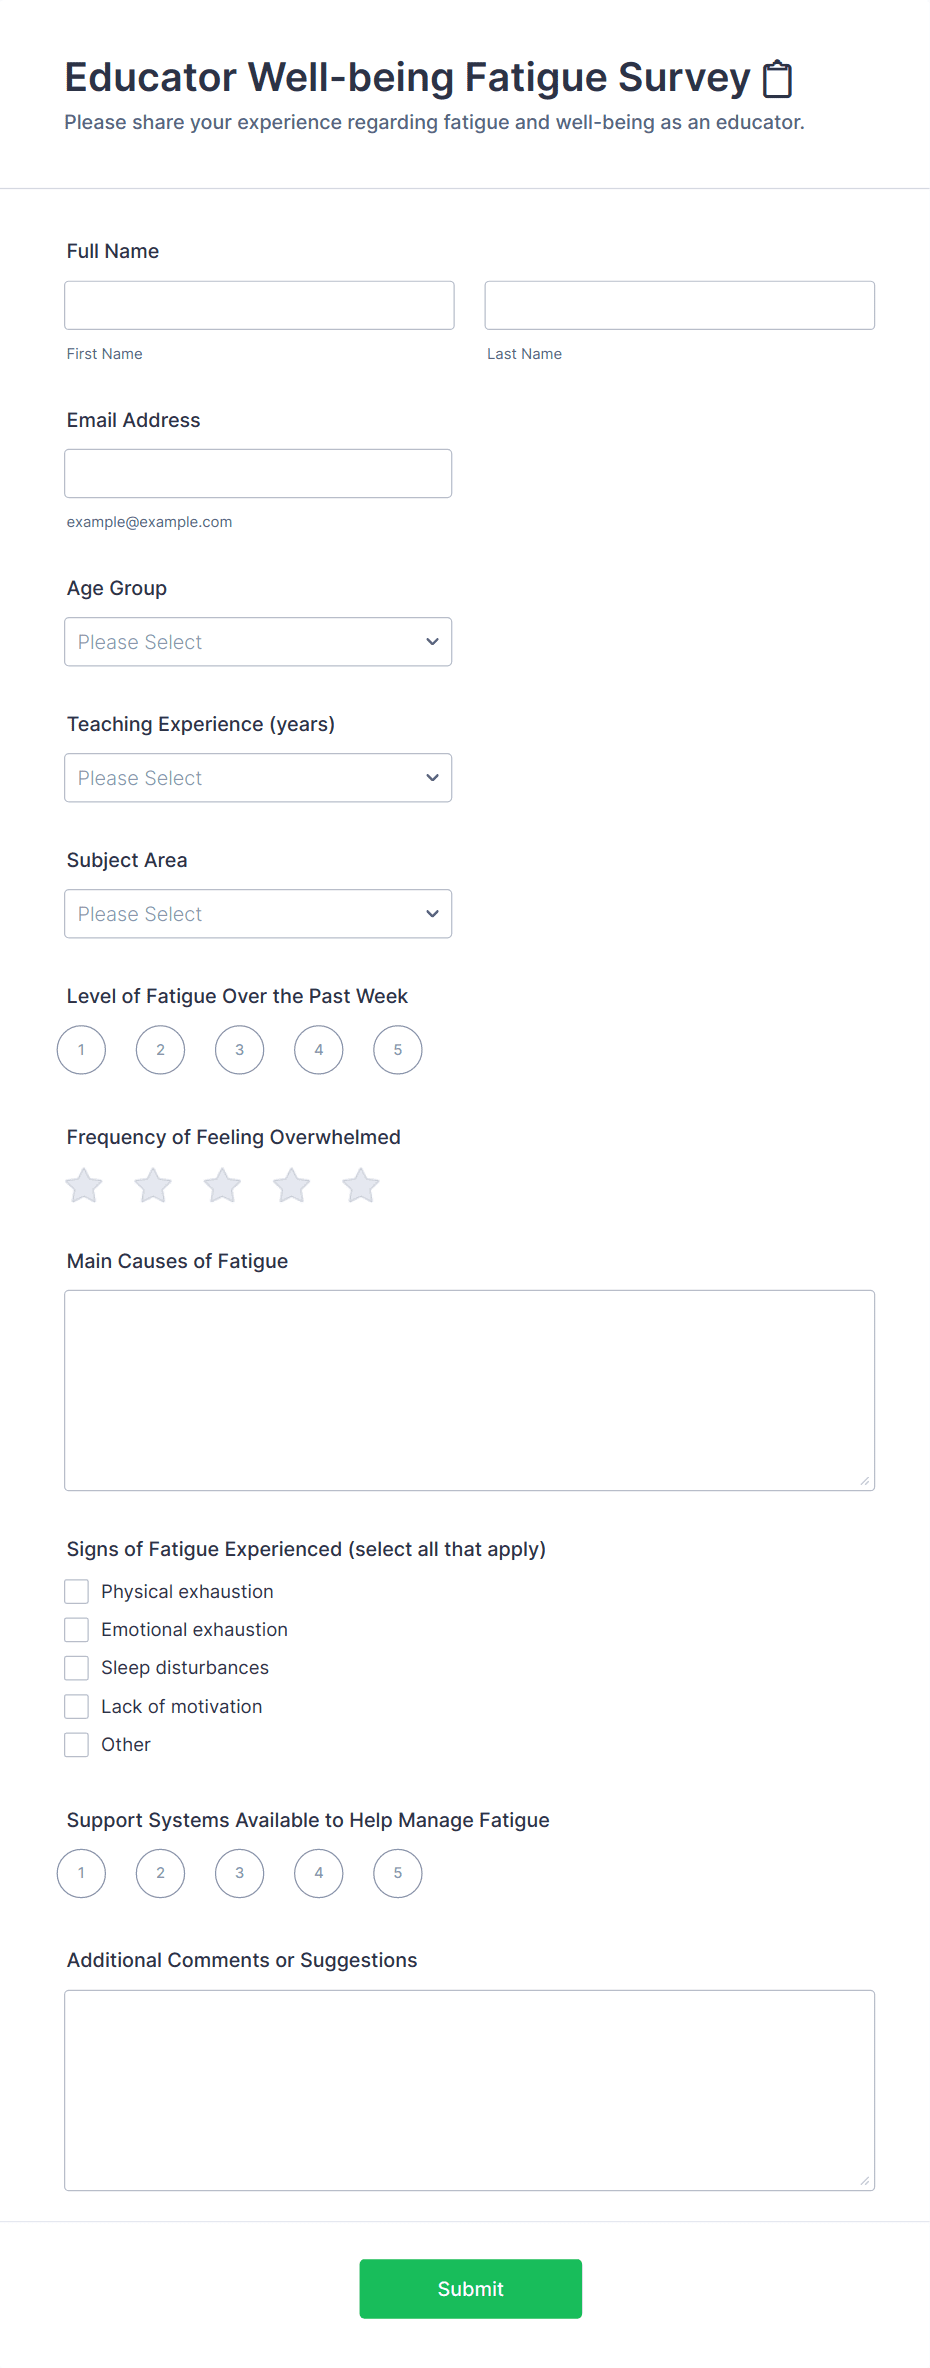Click the first star under Feeling Overwhelmed

pos(84,1186)
